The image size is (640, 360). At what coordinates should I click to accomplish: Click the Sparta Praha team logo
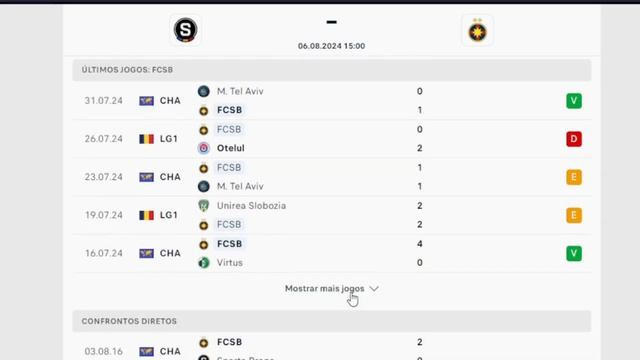coord(185,30)
